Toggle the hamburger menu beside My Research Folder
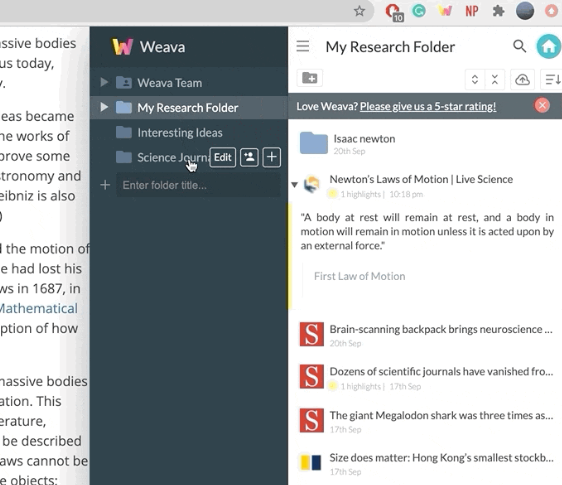This screenshot has height=485, width=562. coord(303,46)
